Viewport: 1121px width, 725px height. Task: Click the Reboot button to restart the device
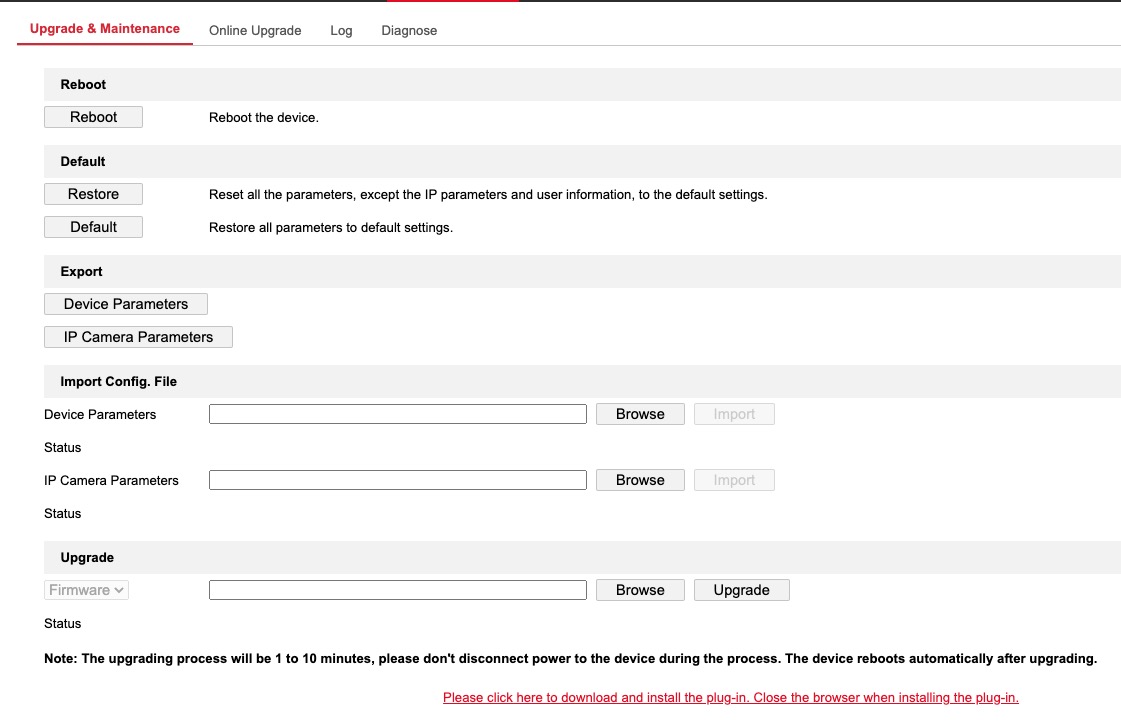pyautogui.click(x=93, y=117)
